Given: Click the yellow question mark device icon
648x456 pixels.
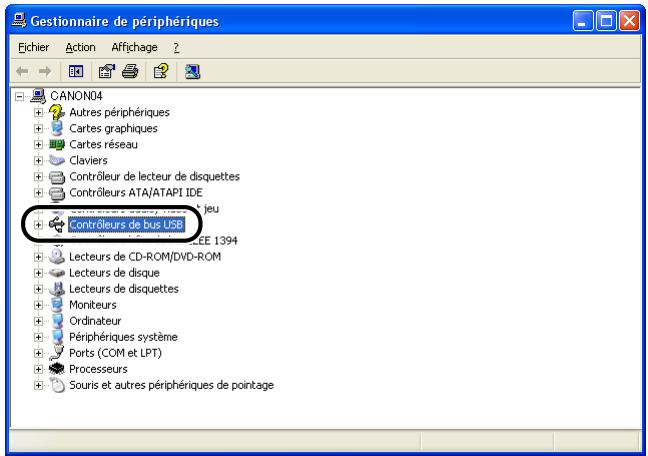Looking at the screenshot, I should (57, 112).
